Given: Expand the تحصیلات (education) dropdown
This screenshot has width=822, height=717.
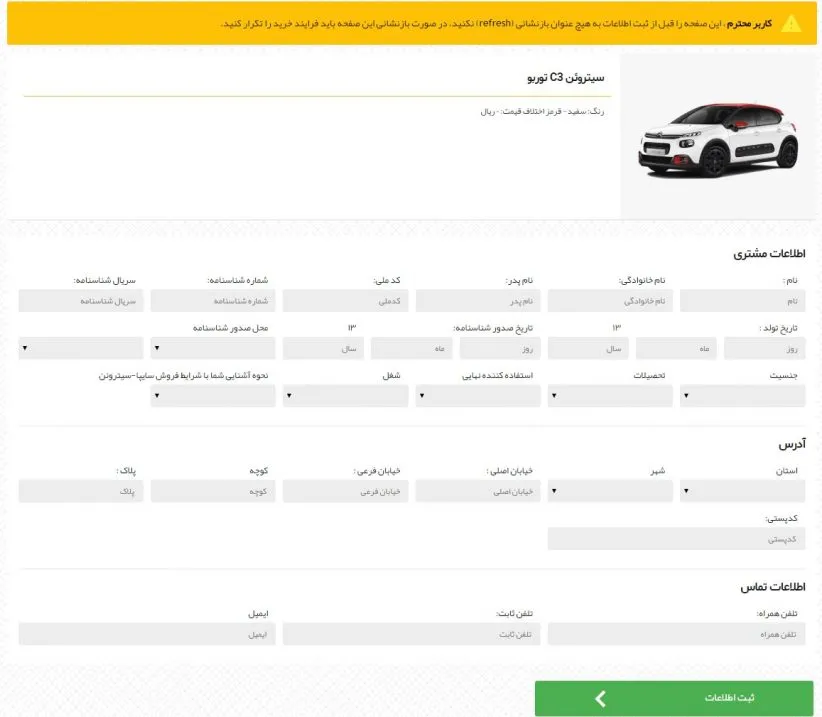Looking at the screenshot, I should [x=610, y=396].
